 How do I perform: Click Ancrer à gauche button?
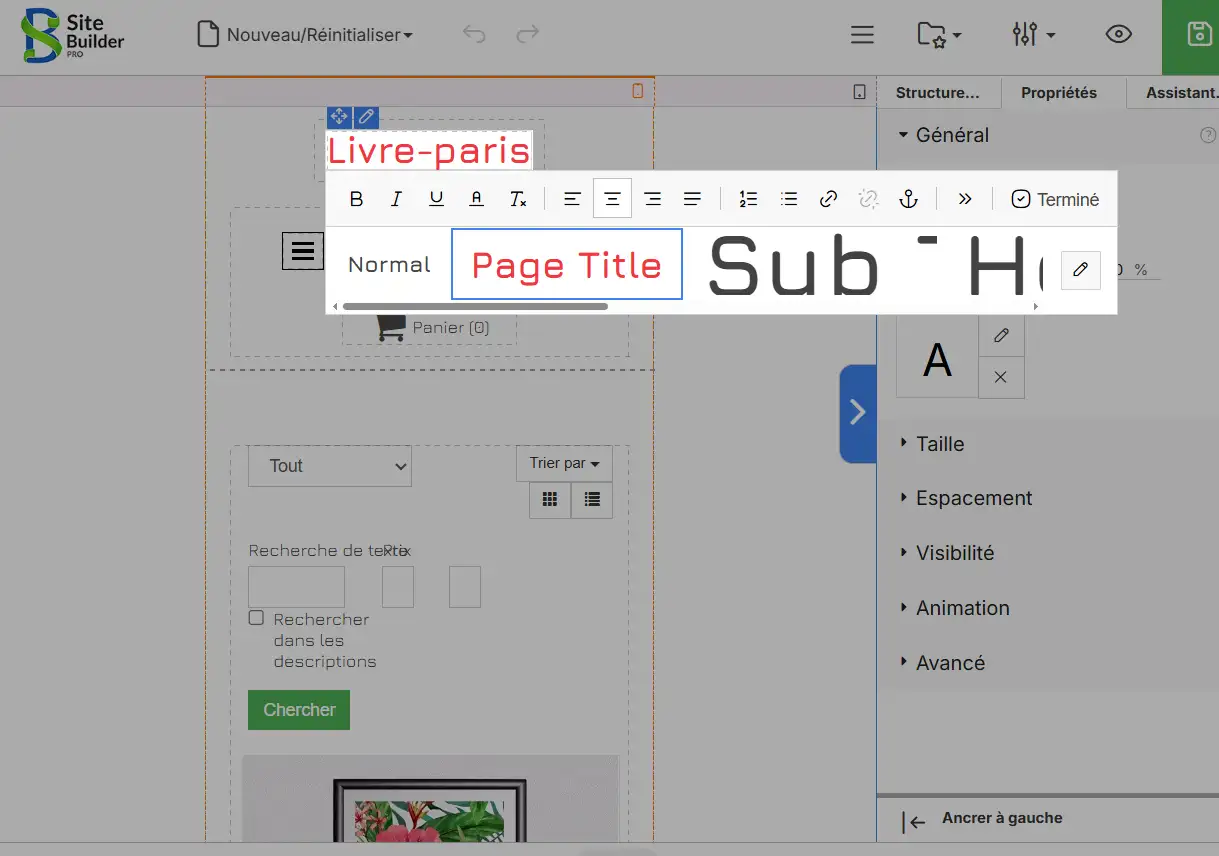pos(982,821)
